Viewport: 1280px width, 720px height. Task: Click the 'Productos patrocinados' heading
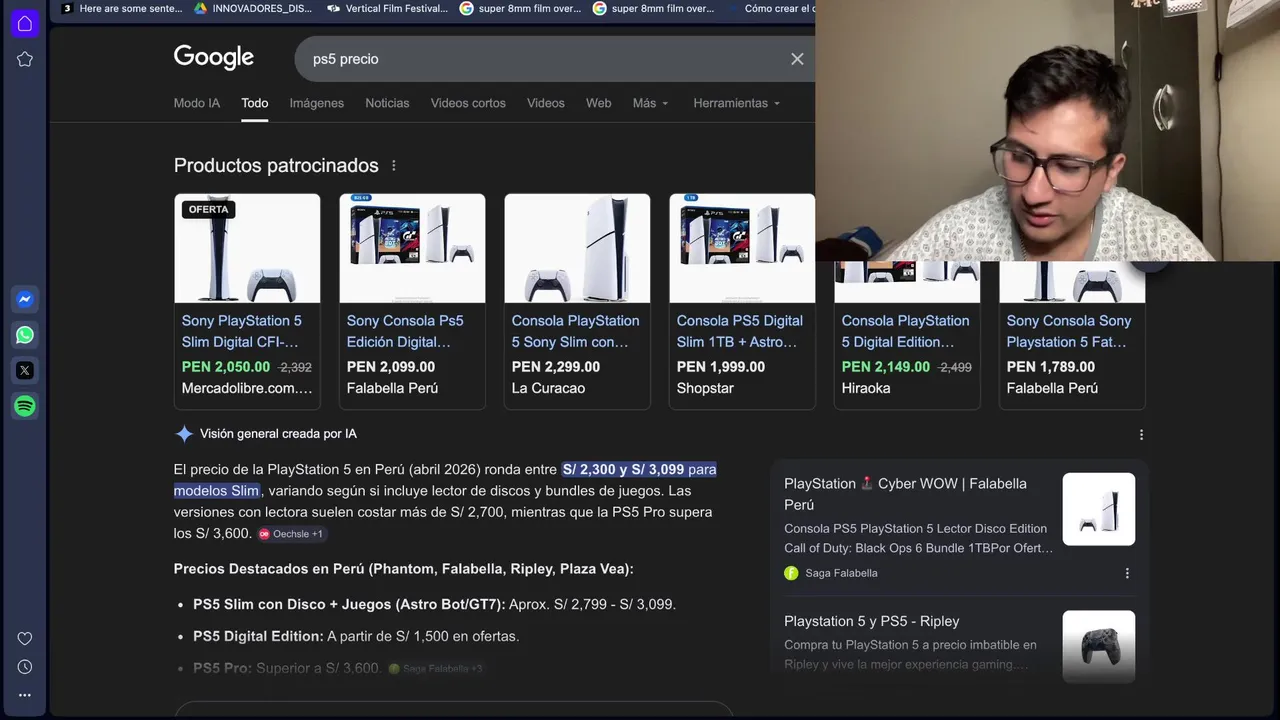click(276, 166)
